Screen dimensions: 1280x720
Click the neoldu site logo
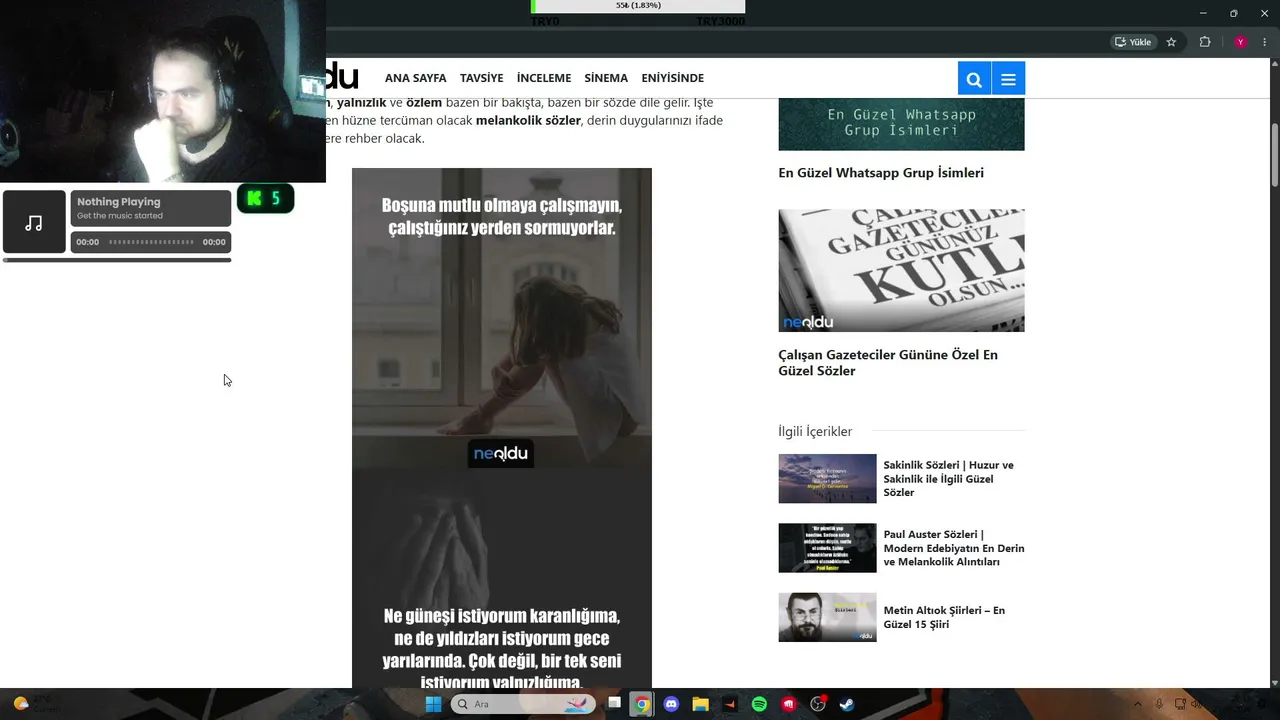point(342,76)
